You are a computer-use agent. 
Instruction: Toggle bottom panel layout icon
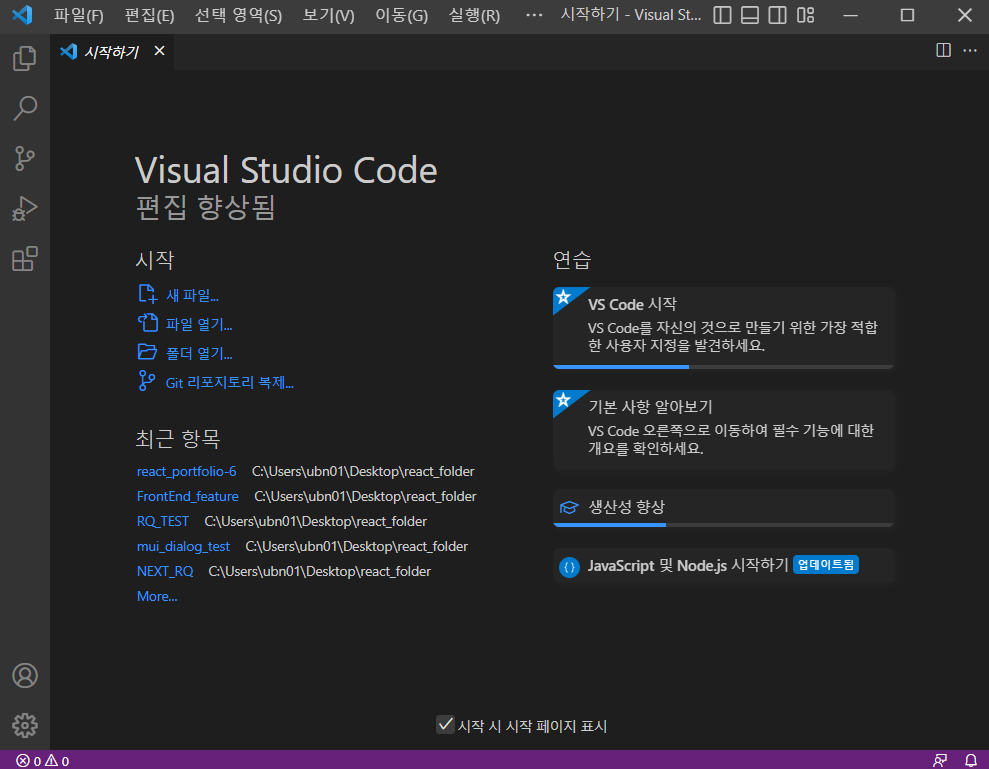(x=750, y=15)
